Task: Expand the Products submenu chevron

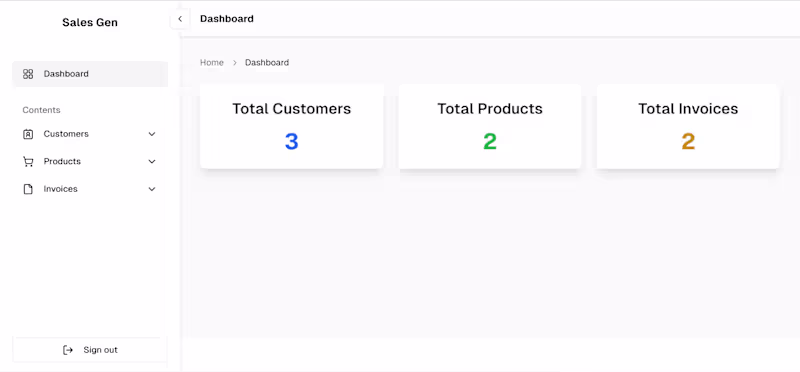Action: tap(152, 162)
